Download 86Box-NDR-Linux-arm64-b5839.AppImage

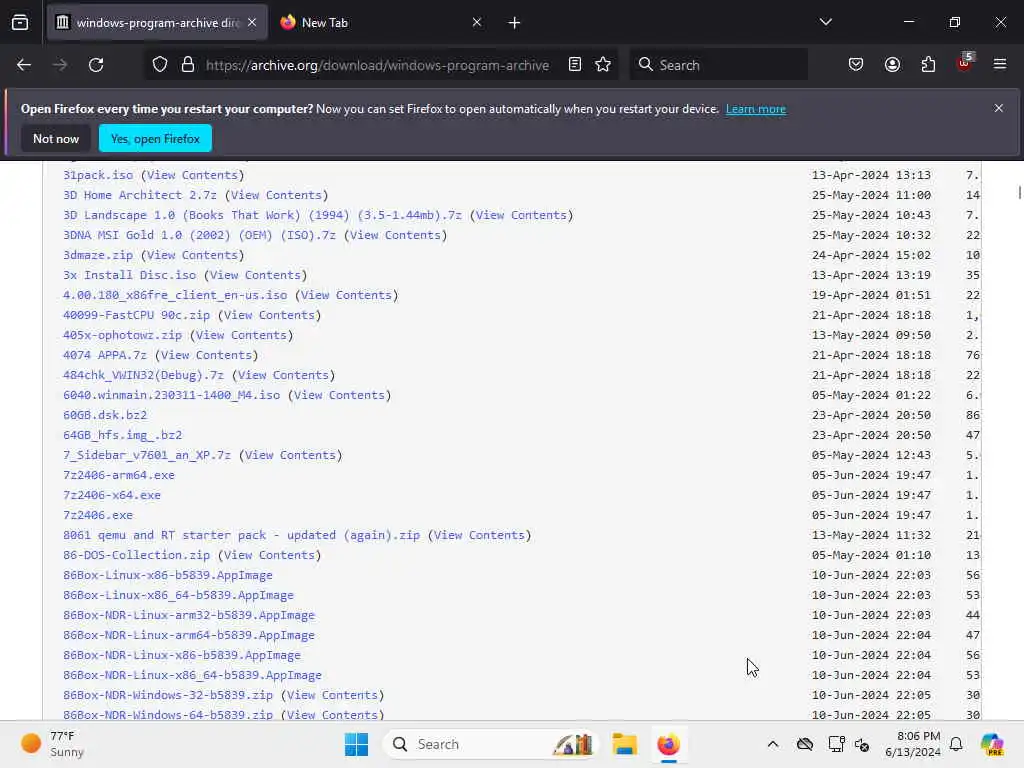[x=189, y=635]
